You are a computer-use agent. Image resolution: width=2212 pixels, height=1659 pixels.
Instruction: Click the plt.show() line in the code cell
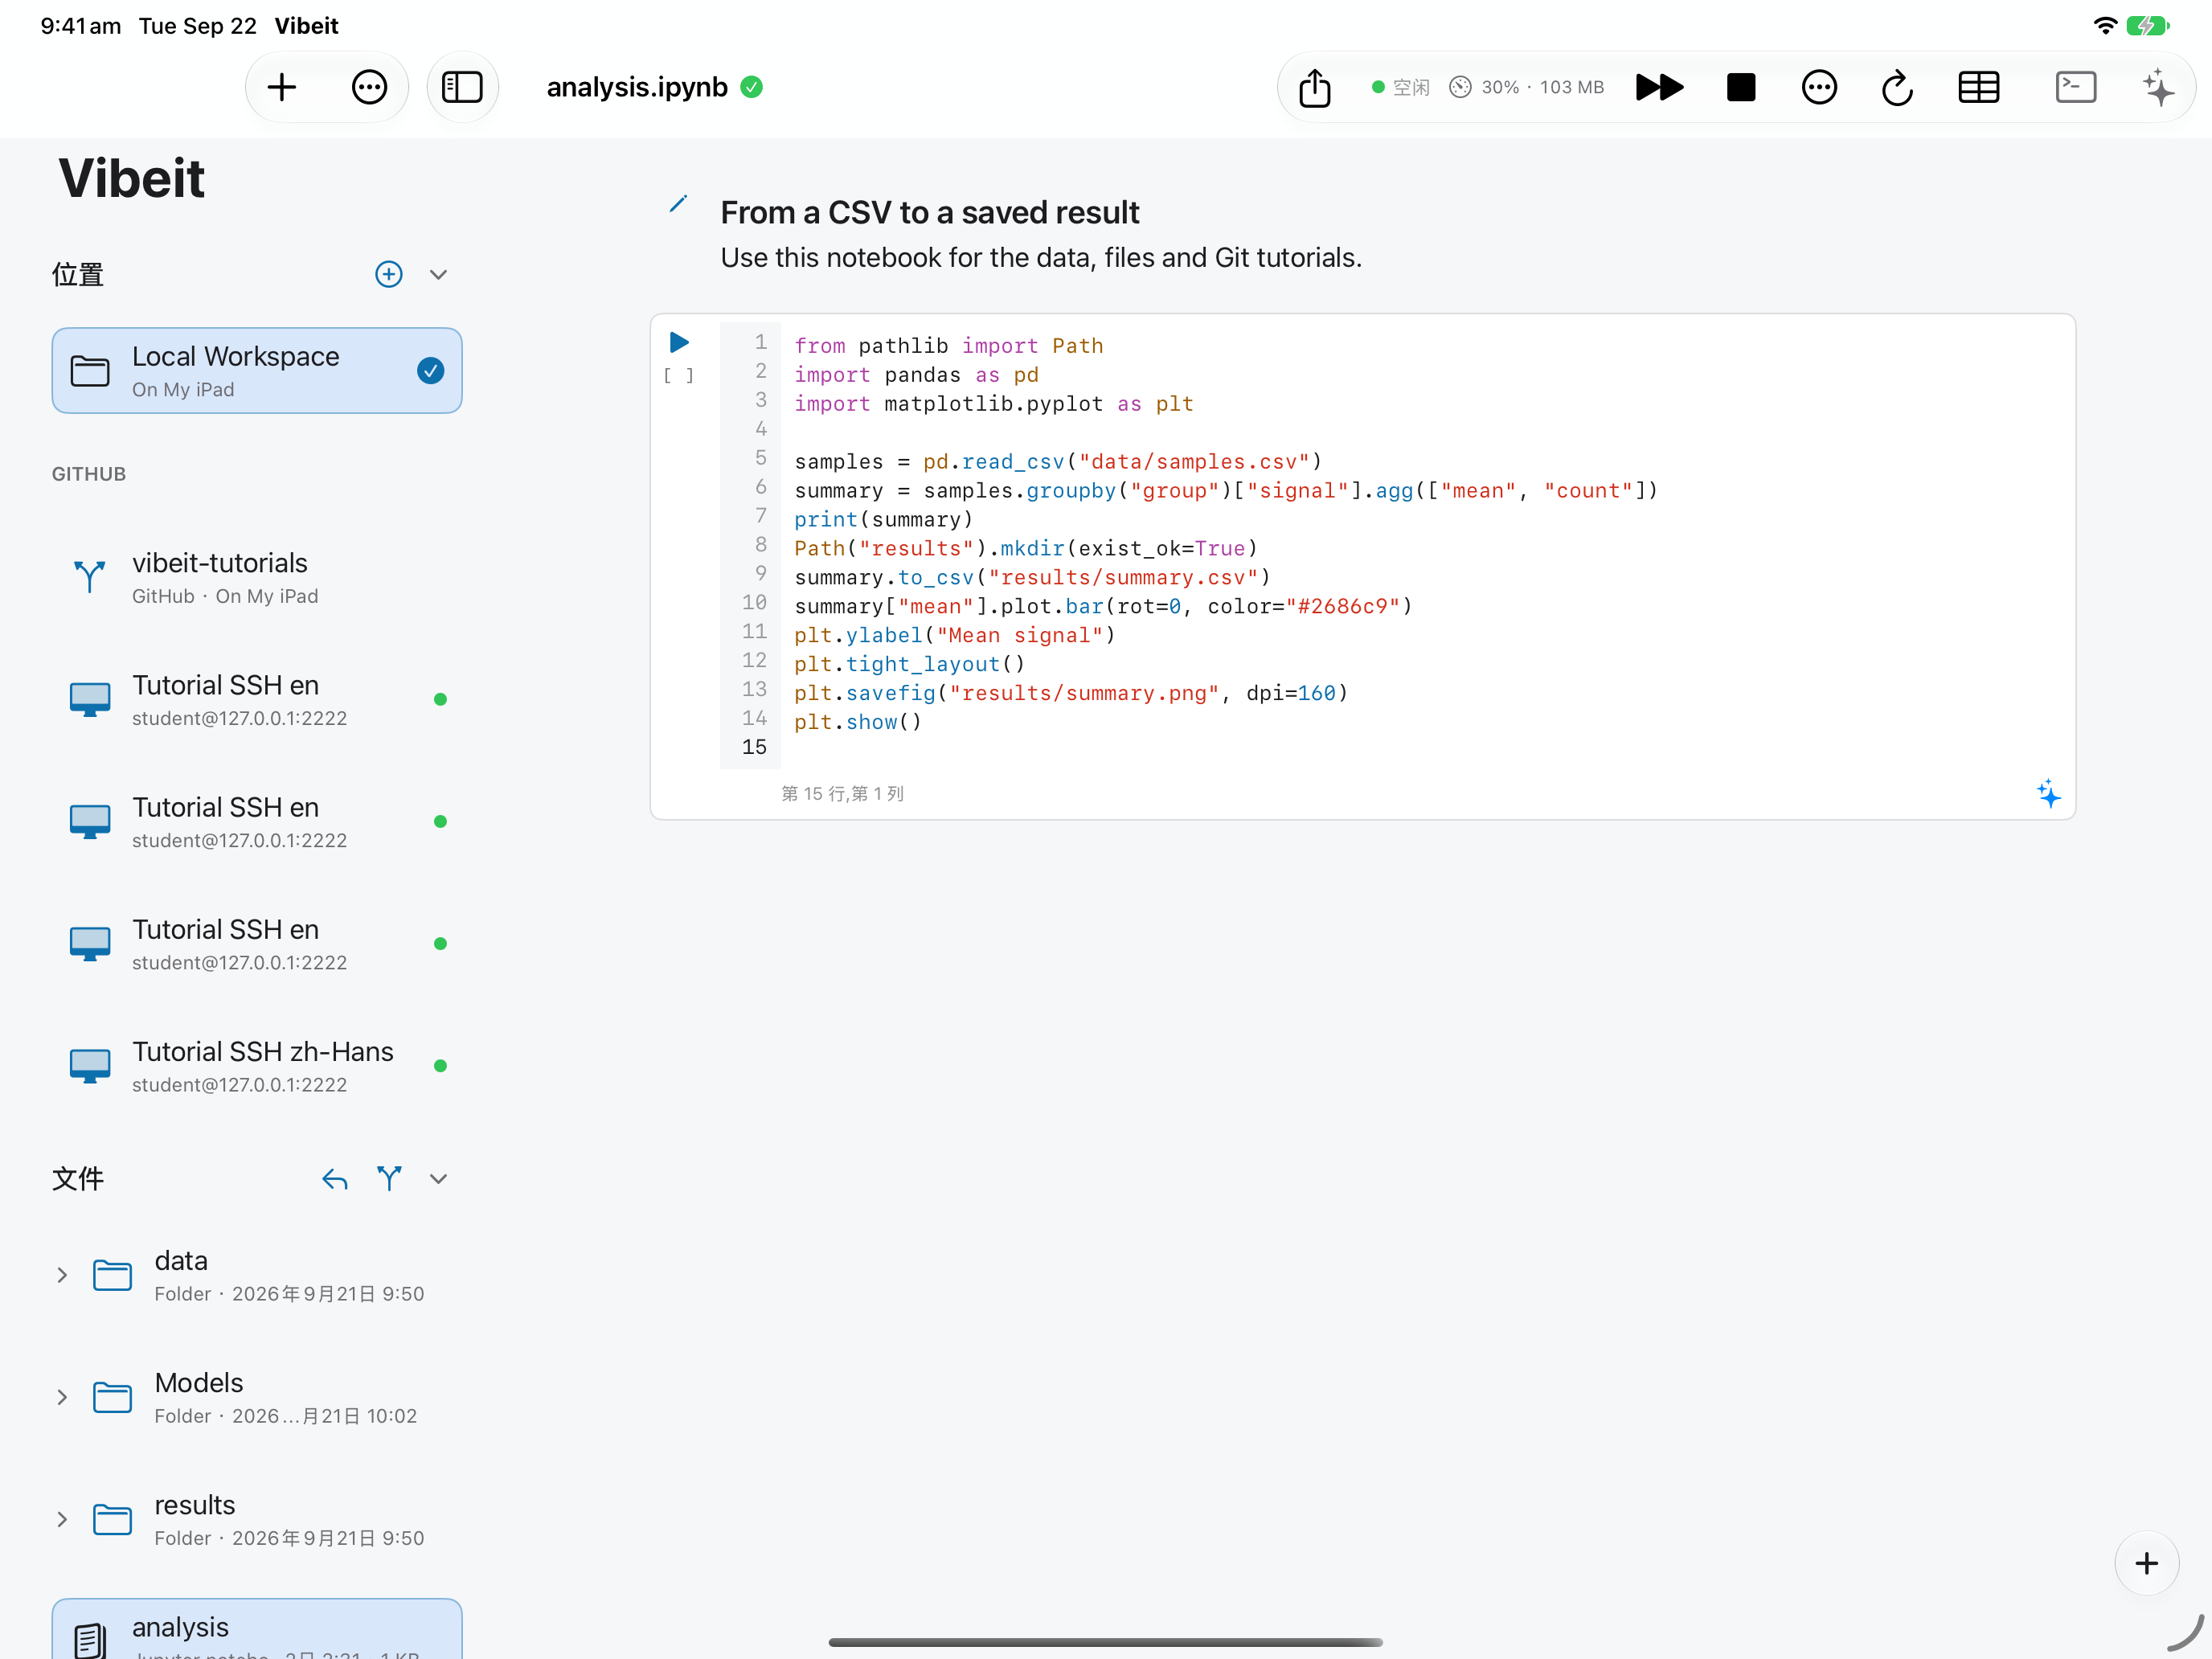click(x=857, y=721)
